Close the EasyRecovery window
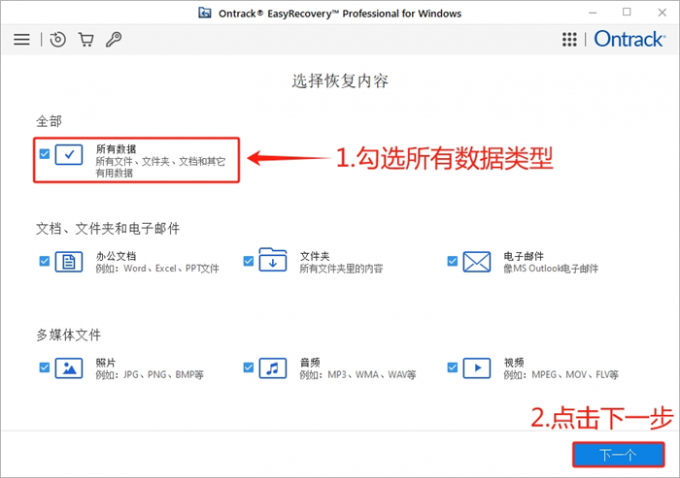Screen dimensions: 680x478 [662, 13]
